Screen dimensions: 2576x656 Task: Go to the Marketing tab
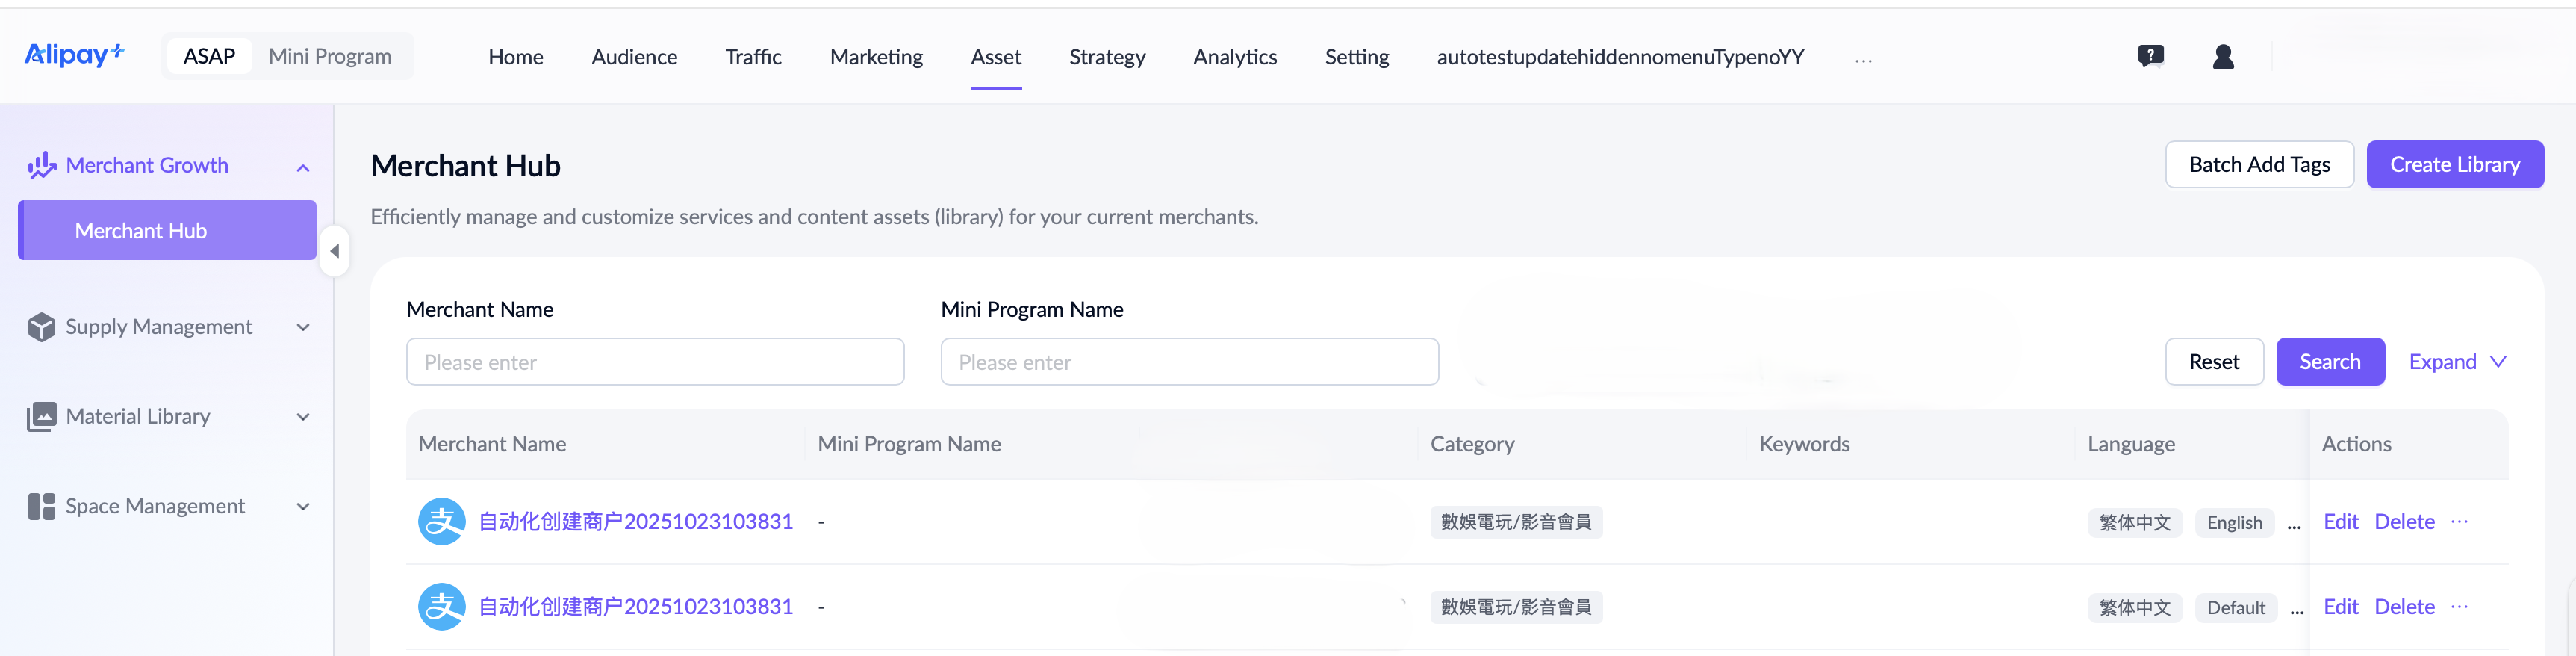(876, 57)
